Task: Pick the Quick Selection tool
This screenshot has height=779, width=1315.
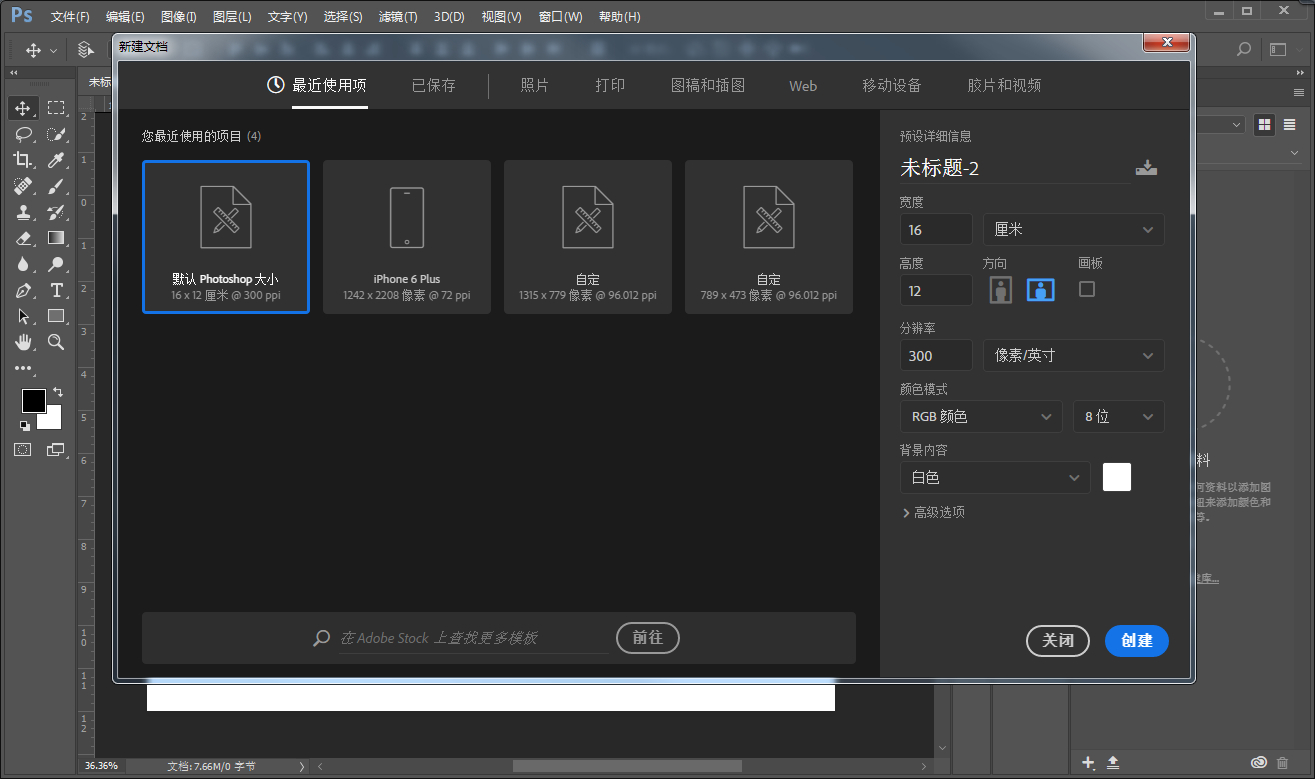Action: (56, 134)
